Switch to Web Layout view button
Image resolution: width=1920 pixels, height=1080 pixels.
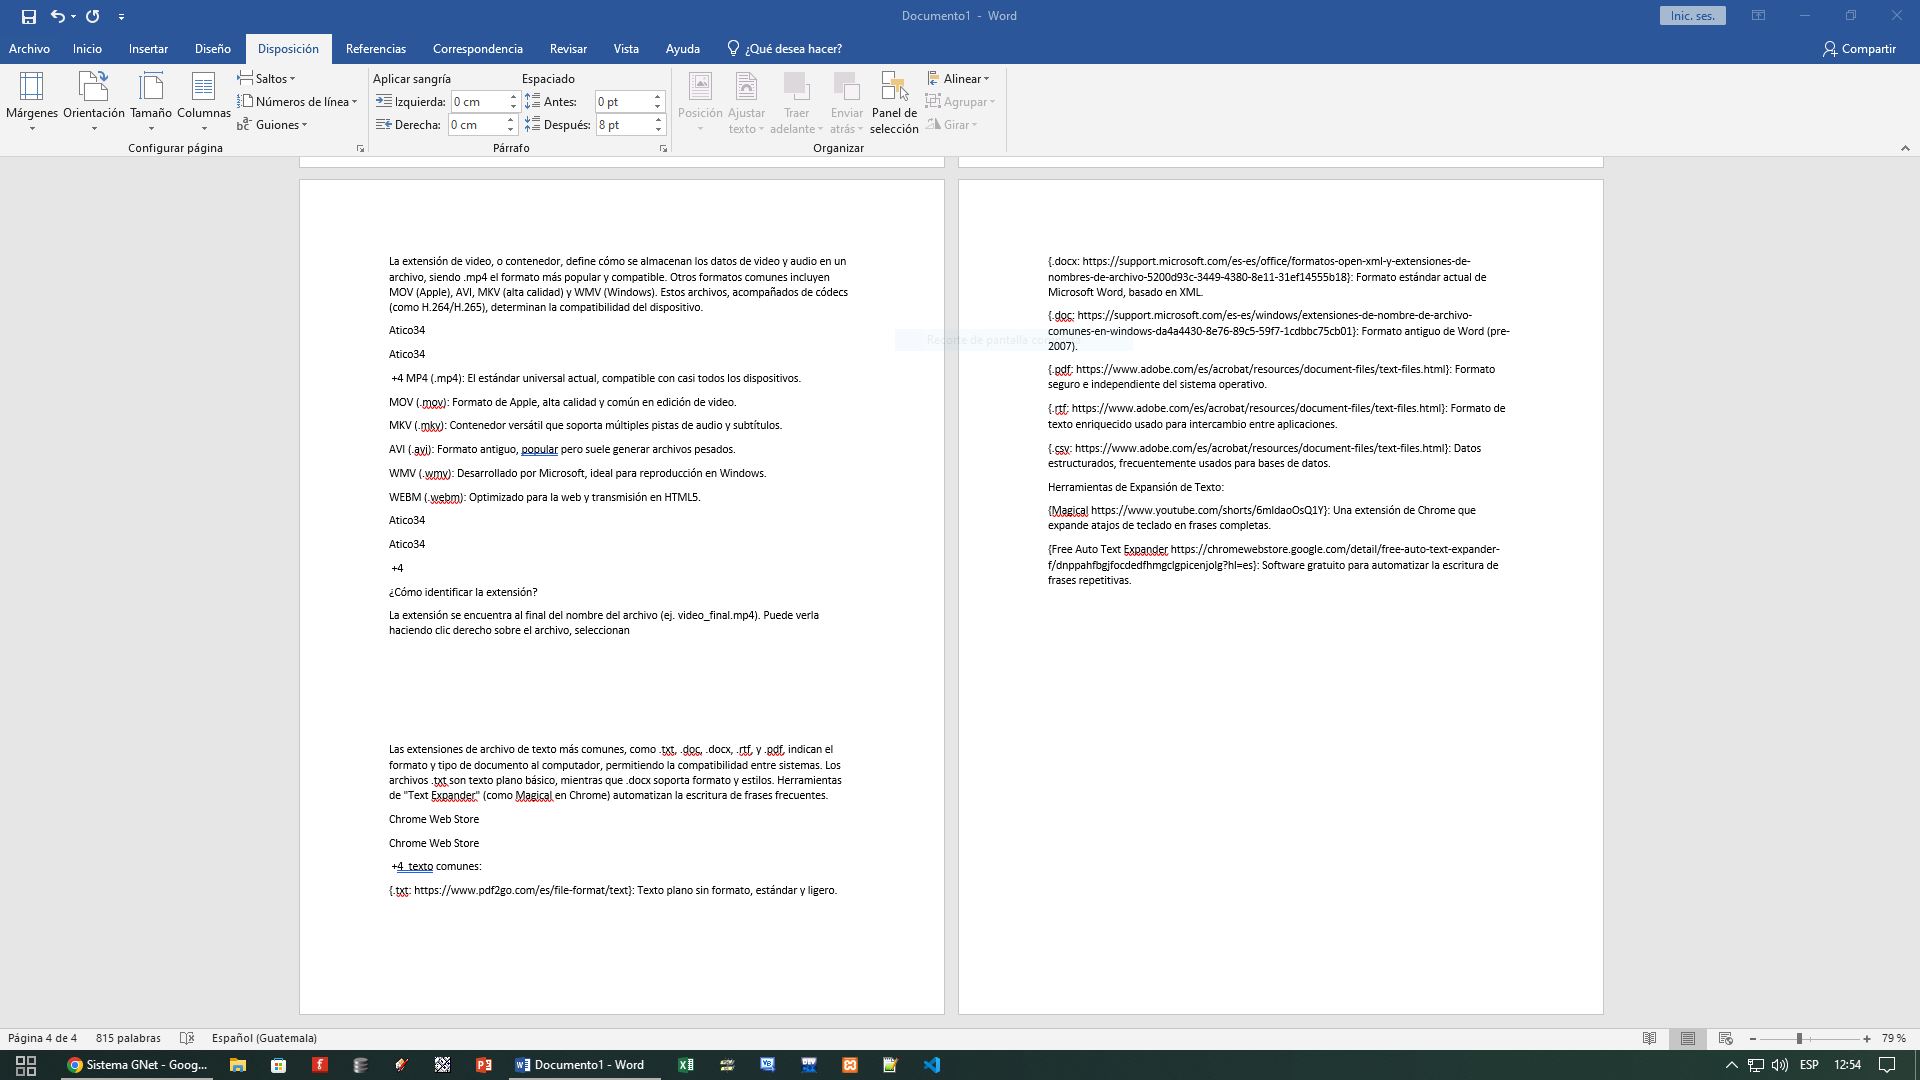click(x=1725, y=1038)
